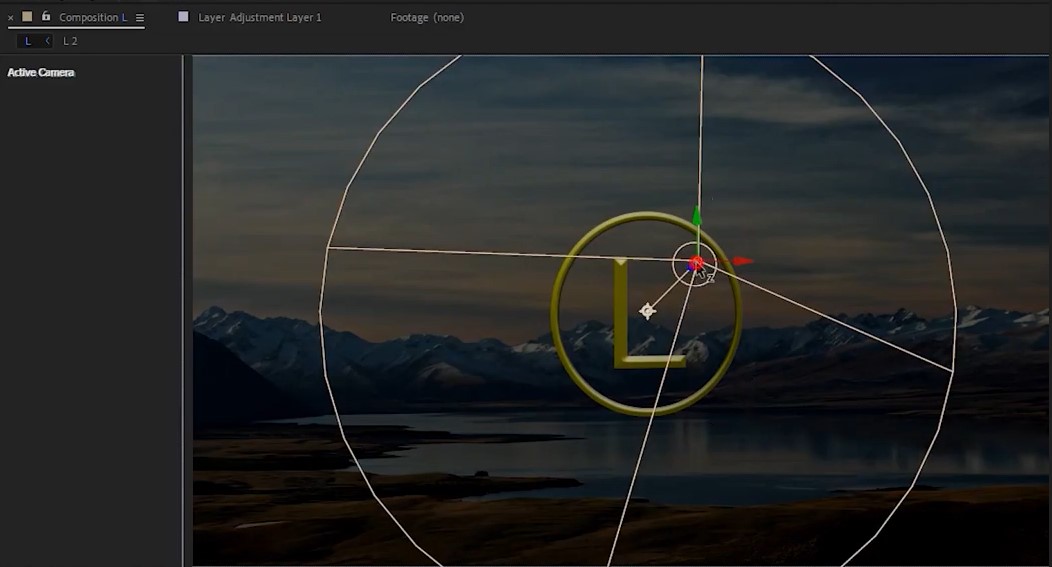Click the Active Camera view label
This screenshot has height=567, width=1052.
point(41,72)
